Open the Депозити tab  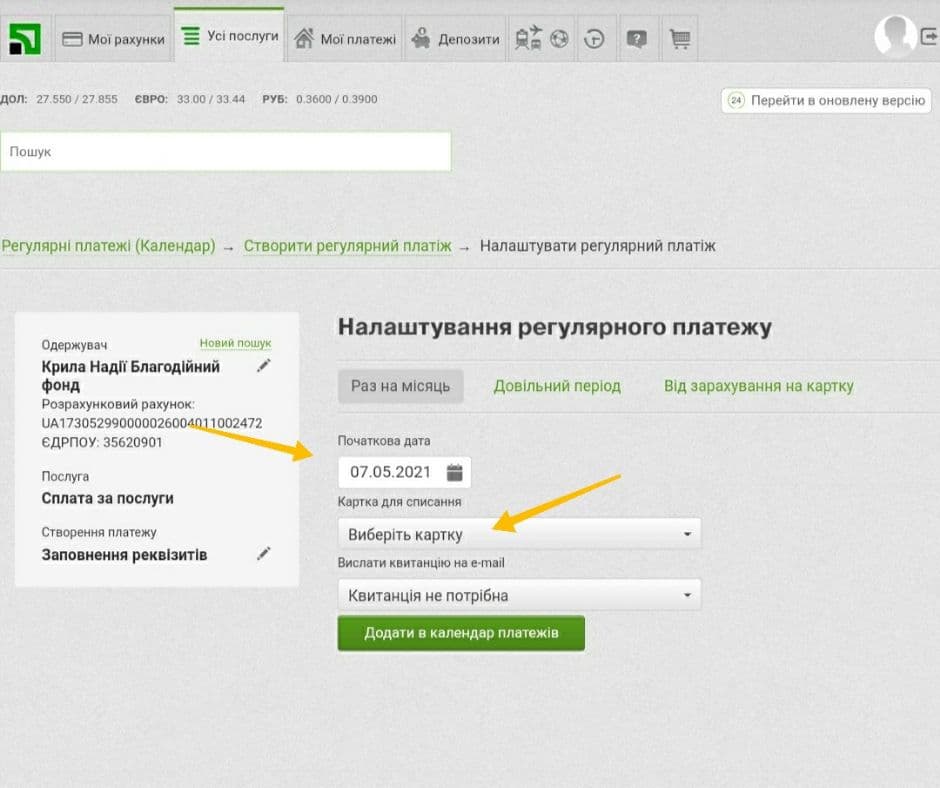click(x=455, y=39)
